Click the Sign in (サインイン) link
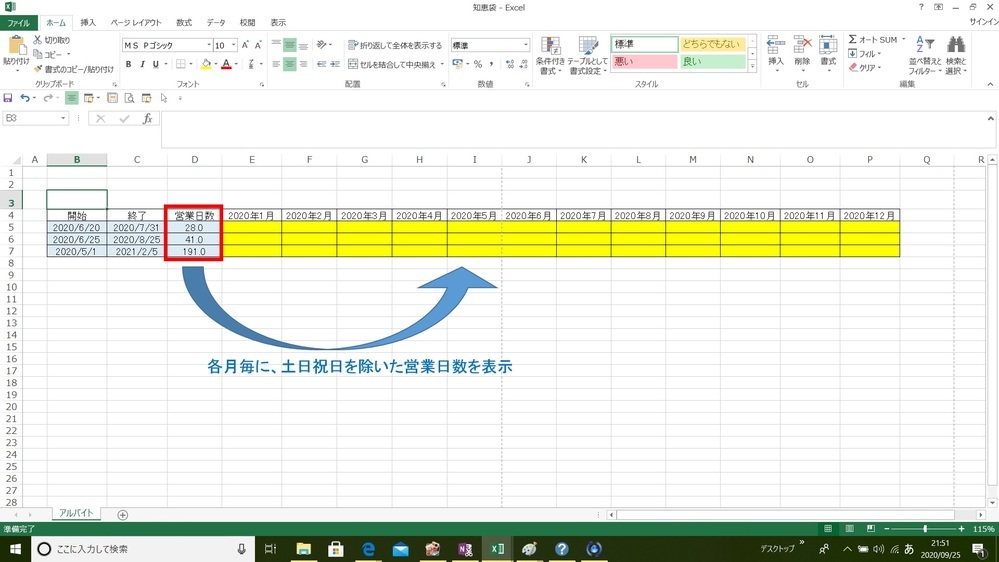Image resolution: width=999 pixels, height=562 pixels. (984, 22)
